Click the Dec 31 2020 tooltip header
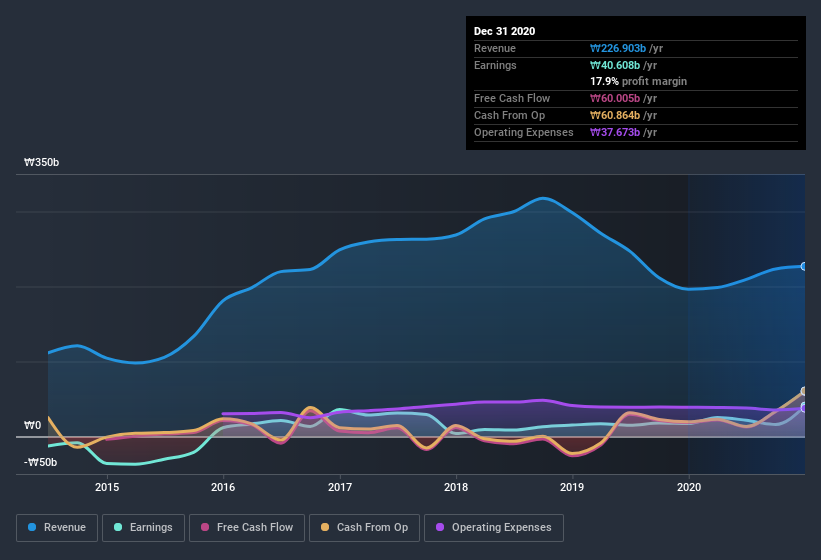The height and width of the screenshot is (560, 821). [504, 31]
